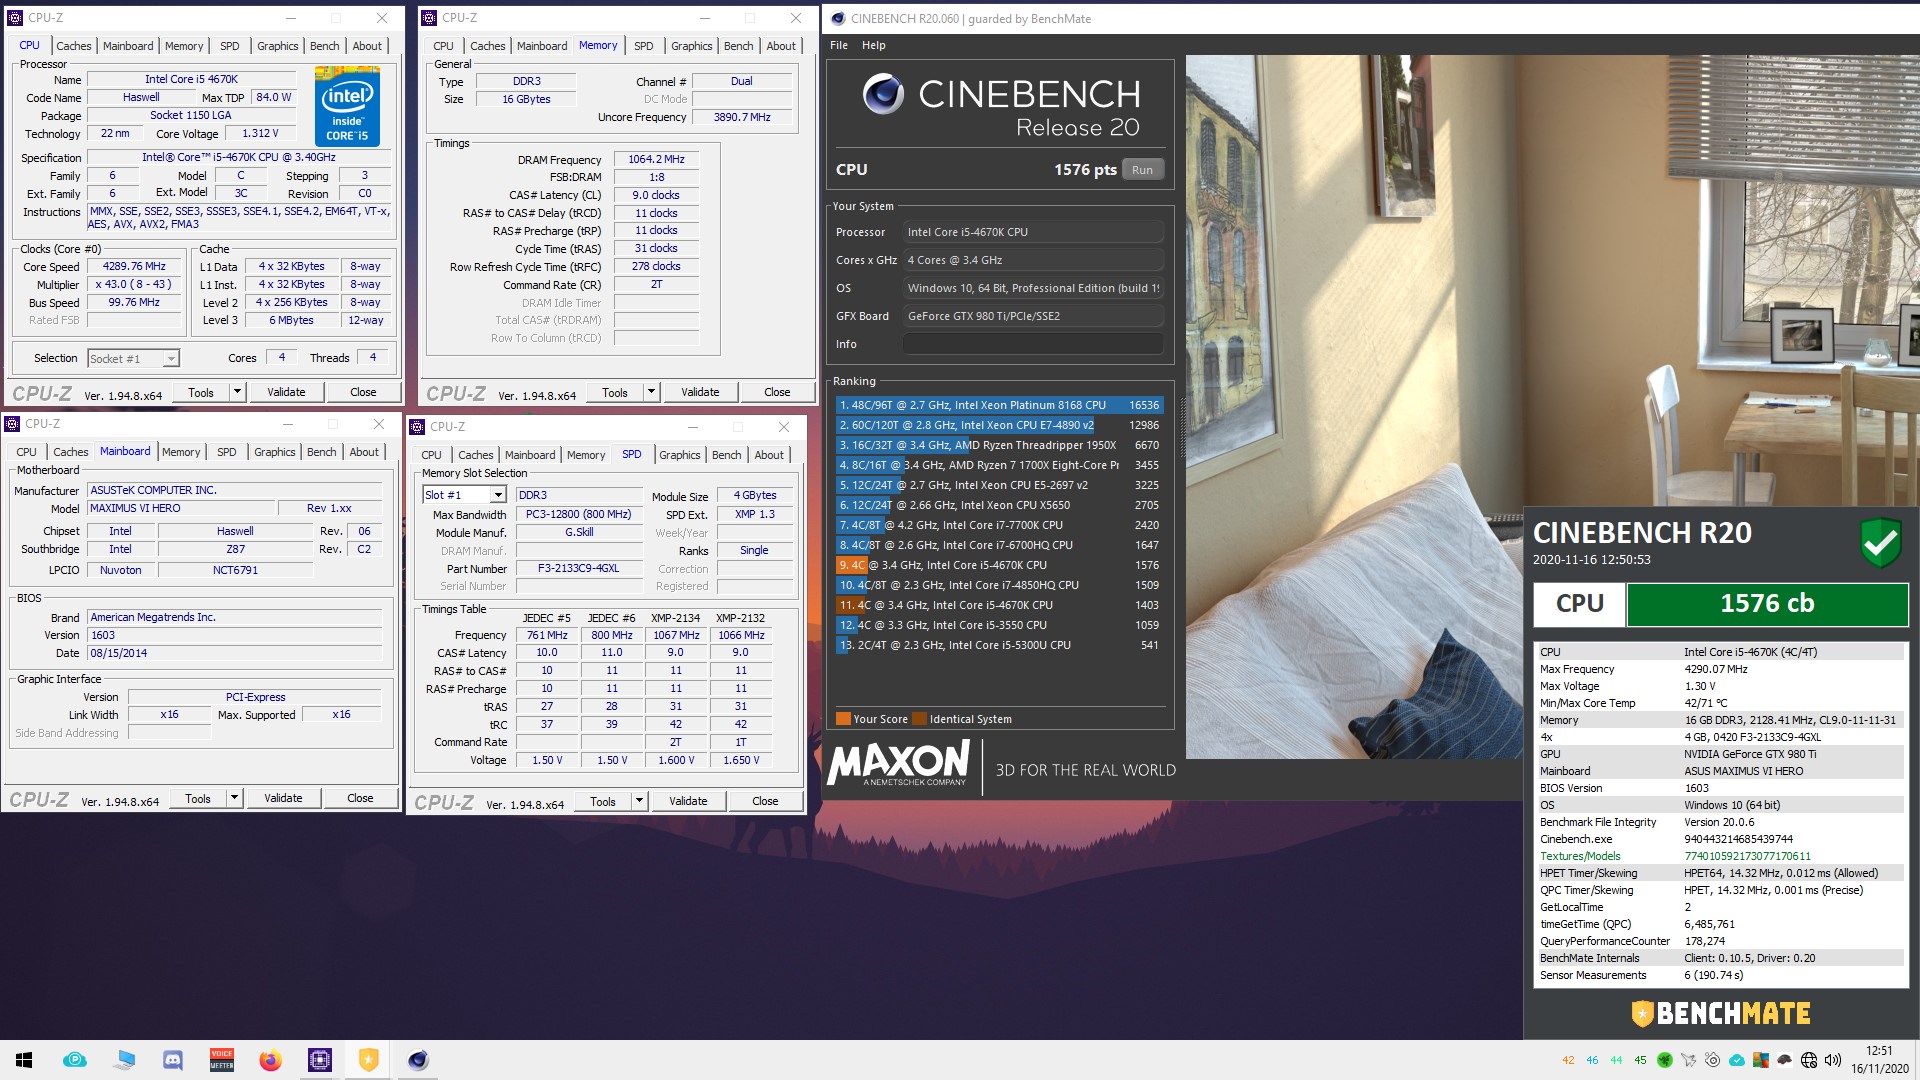Open Discord from the taskbar

coord(173,1060)
